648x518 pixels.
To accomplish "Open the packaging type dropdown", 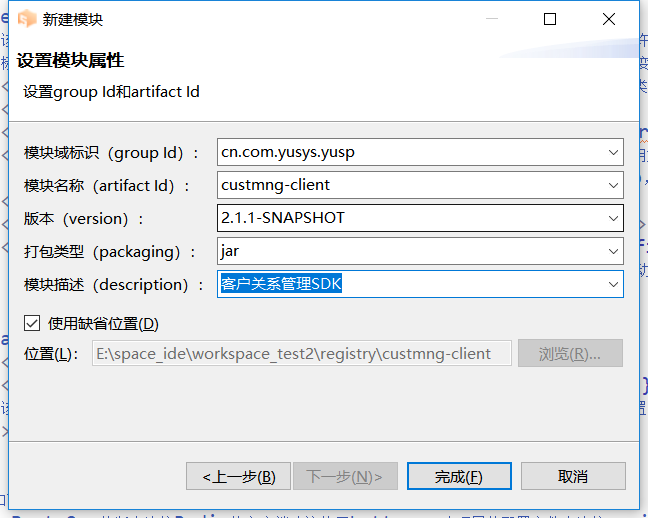I will pos(613,251).
